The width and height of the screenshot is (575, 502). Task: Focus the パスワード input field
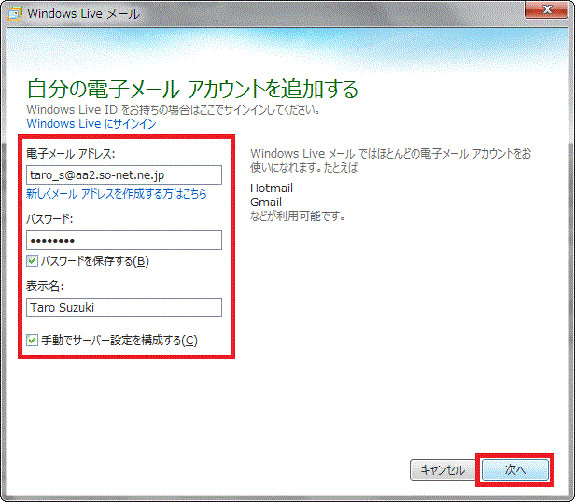(x=124, y=240)
